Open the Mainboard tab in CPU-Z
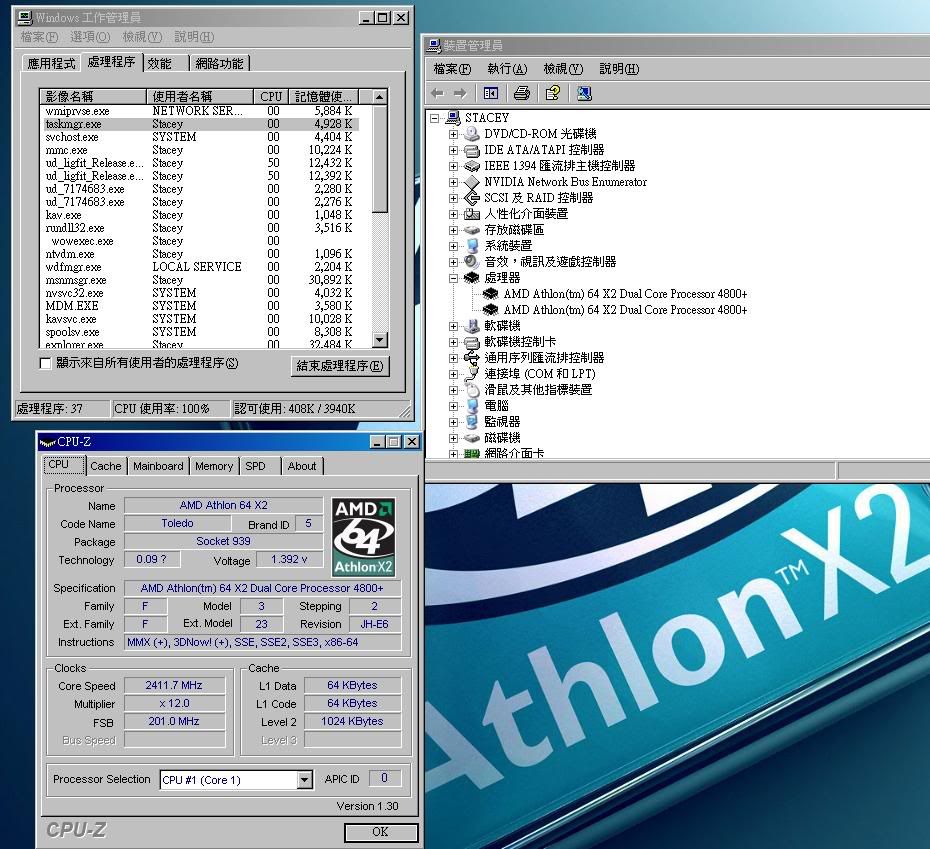The height and width of the screenshot is (849, 930). pos(158,466)
